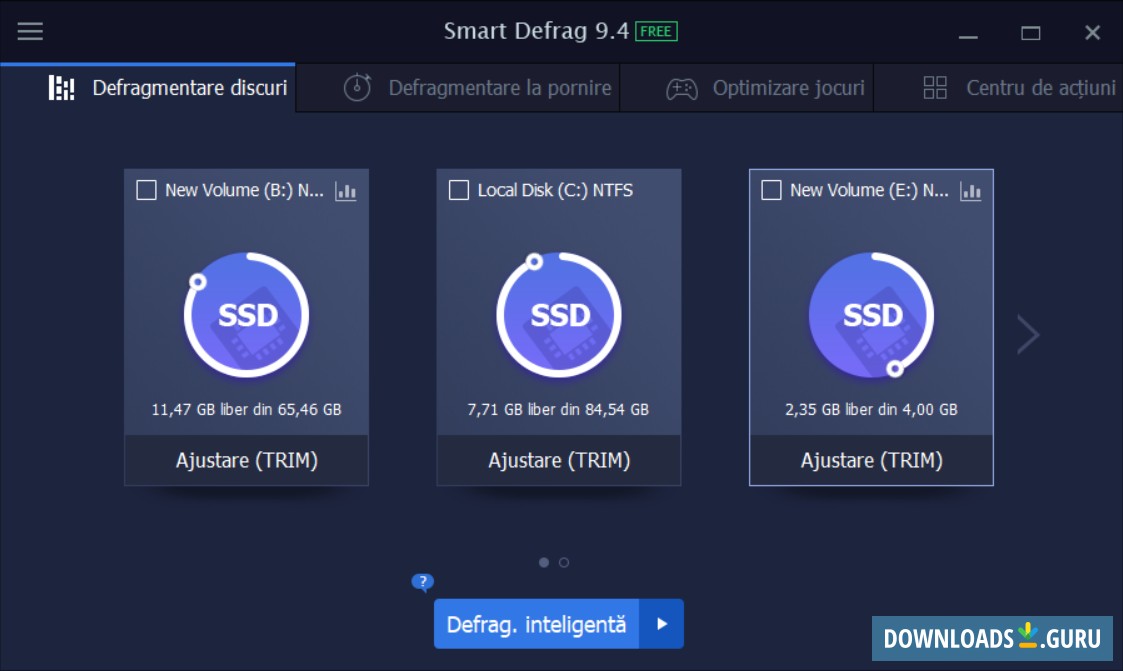Click the New Volume (E:) label
1123x671 pixels.
coord(869,190)
